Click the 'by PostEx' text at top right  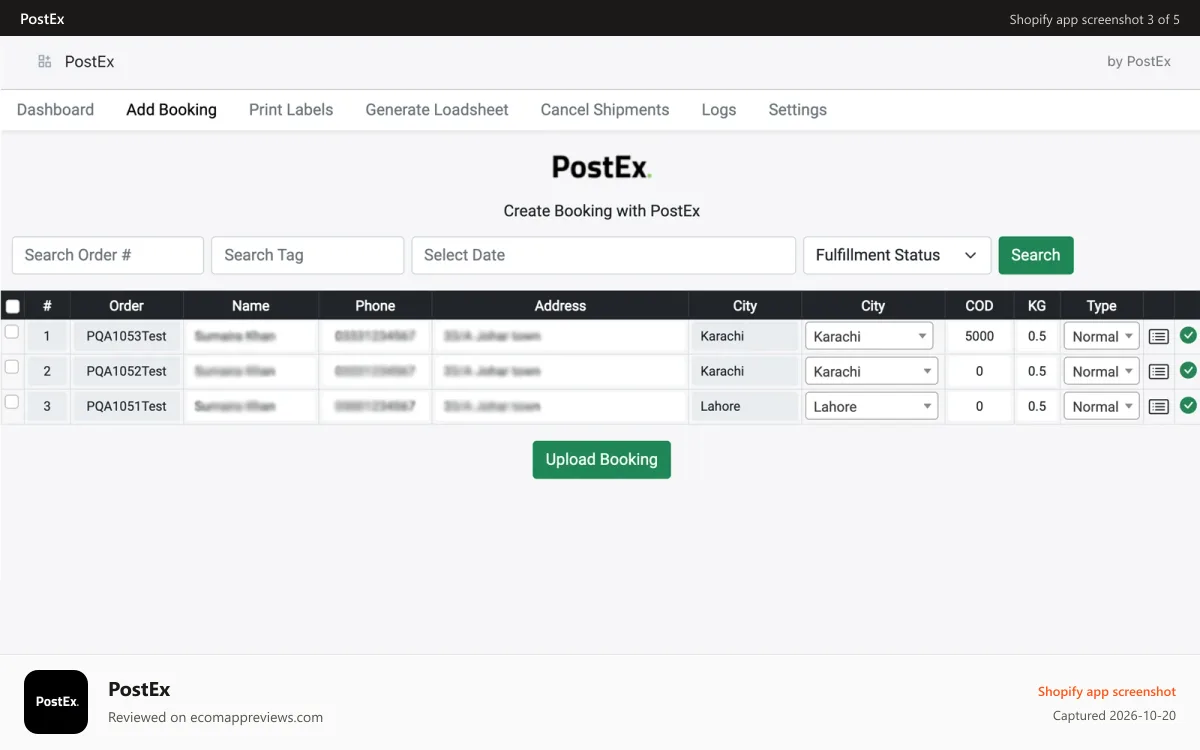pyautogui.click(x=1139, y=62)
